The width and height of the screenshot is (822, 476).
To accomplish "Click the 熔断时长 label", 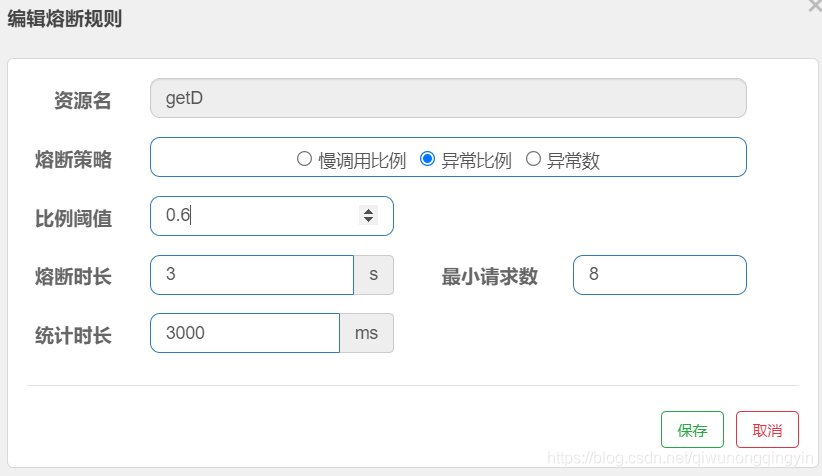I will 73,276.
